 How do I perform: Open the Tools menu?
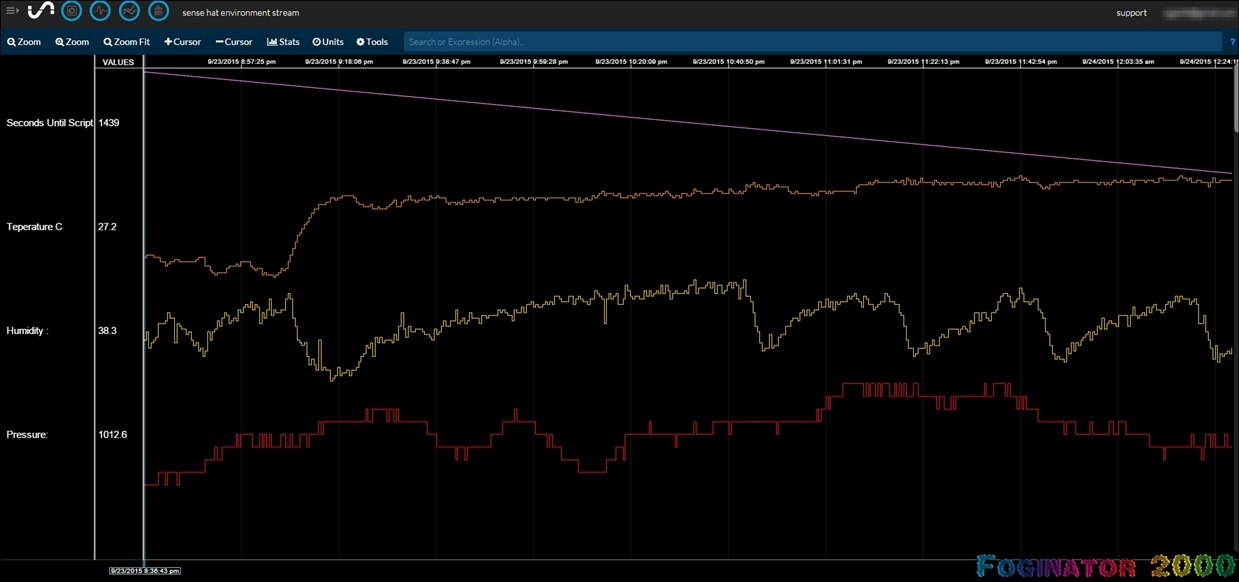[x=372, y=42]
